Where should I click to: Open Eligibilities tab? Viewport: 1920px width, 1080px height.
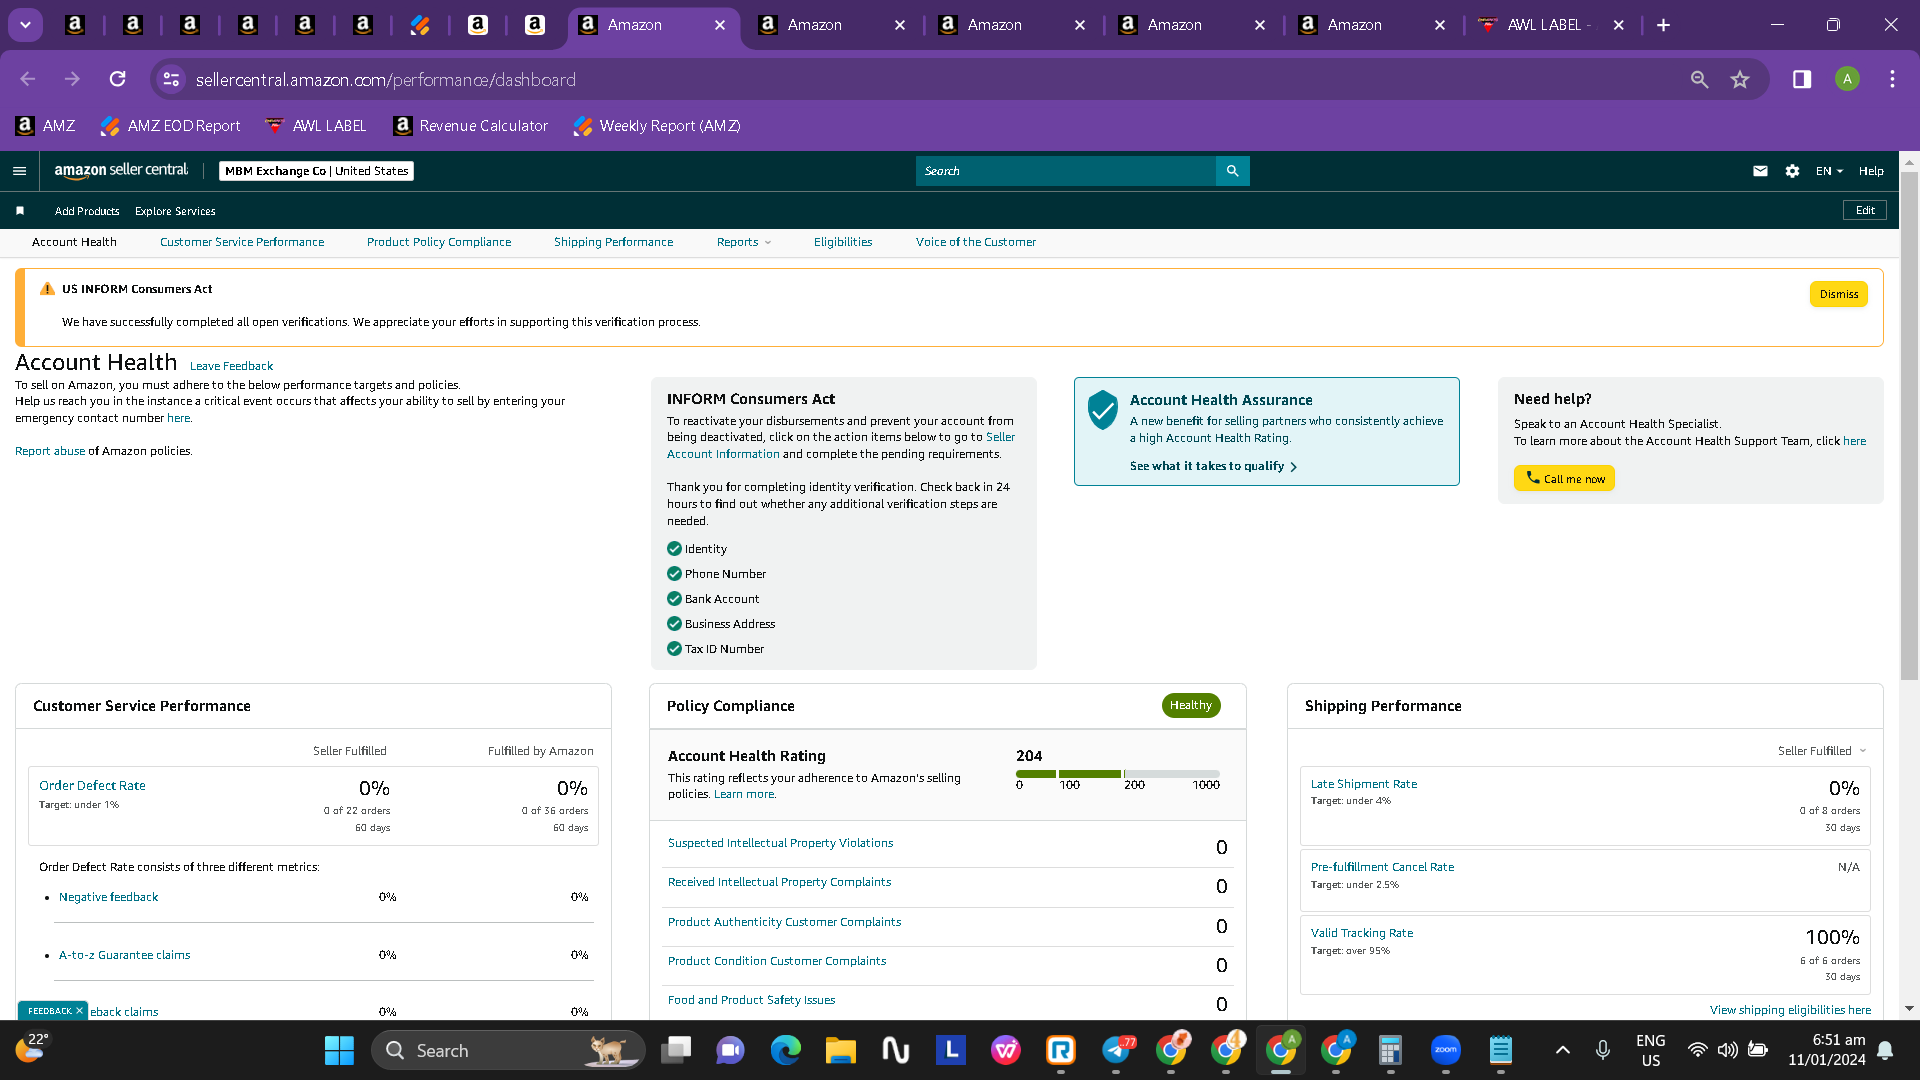pyautogui.click(x=843, y=242)
